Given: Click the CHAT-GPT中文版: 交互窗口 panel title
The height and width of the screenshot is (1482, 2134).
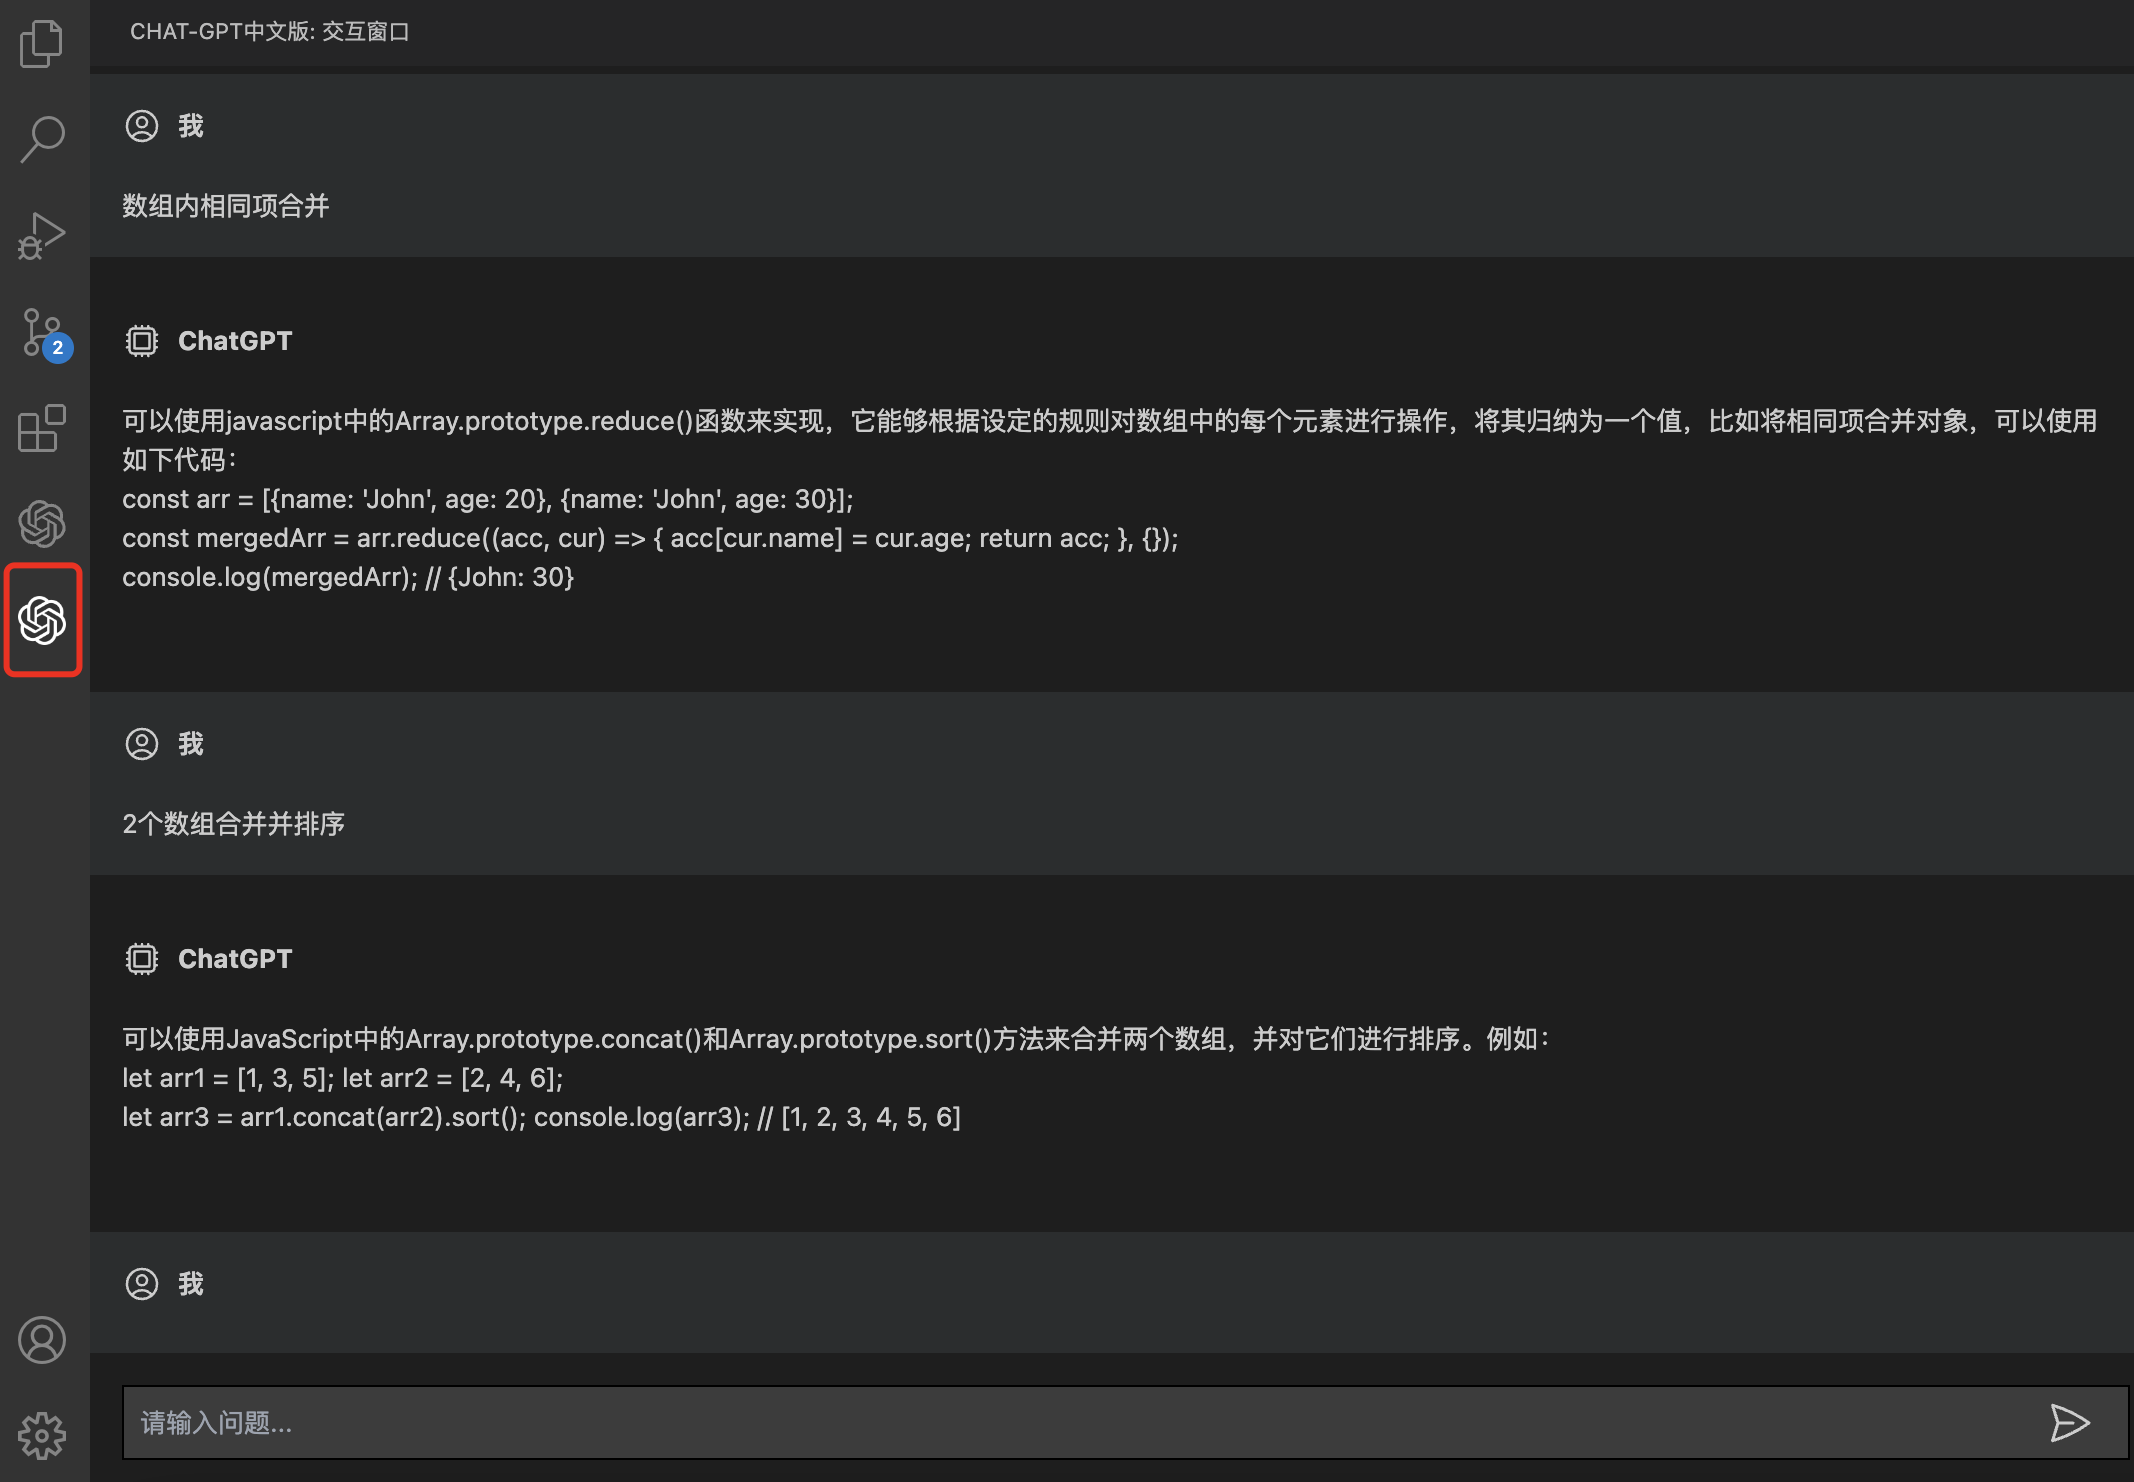Looking at the screenshot, I should (x=269, y=32).
